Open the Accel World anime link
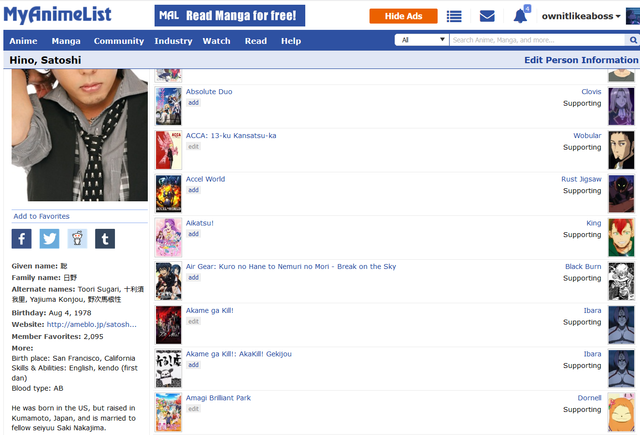 click(205, 179)
